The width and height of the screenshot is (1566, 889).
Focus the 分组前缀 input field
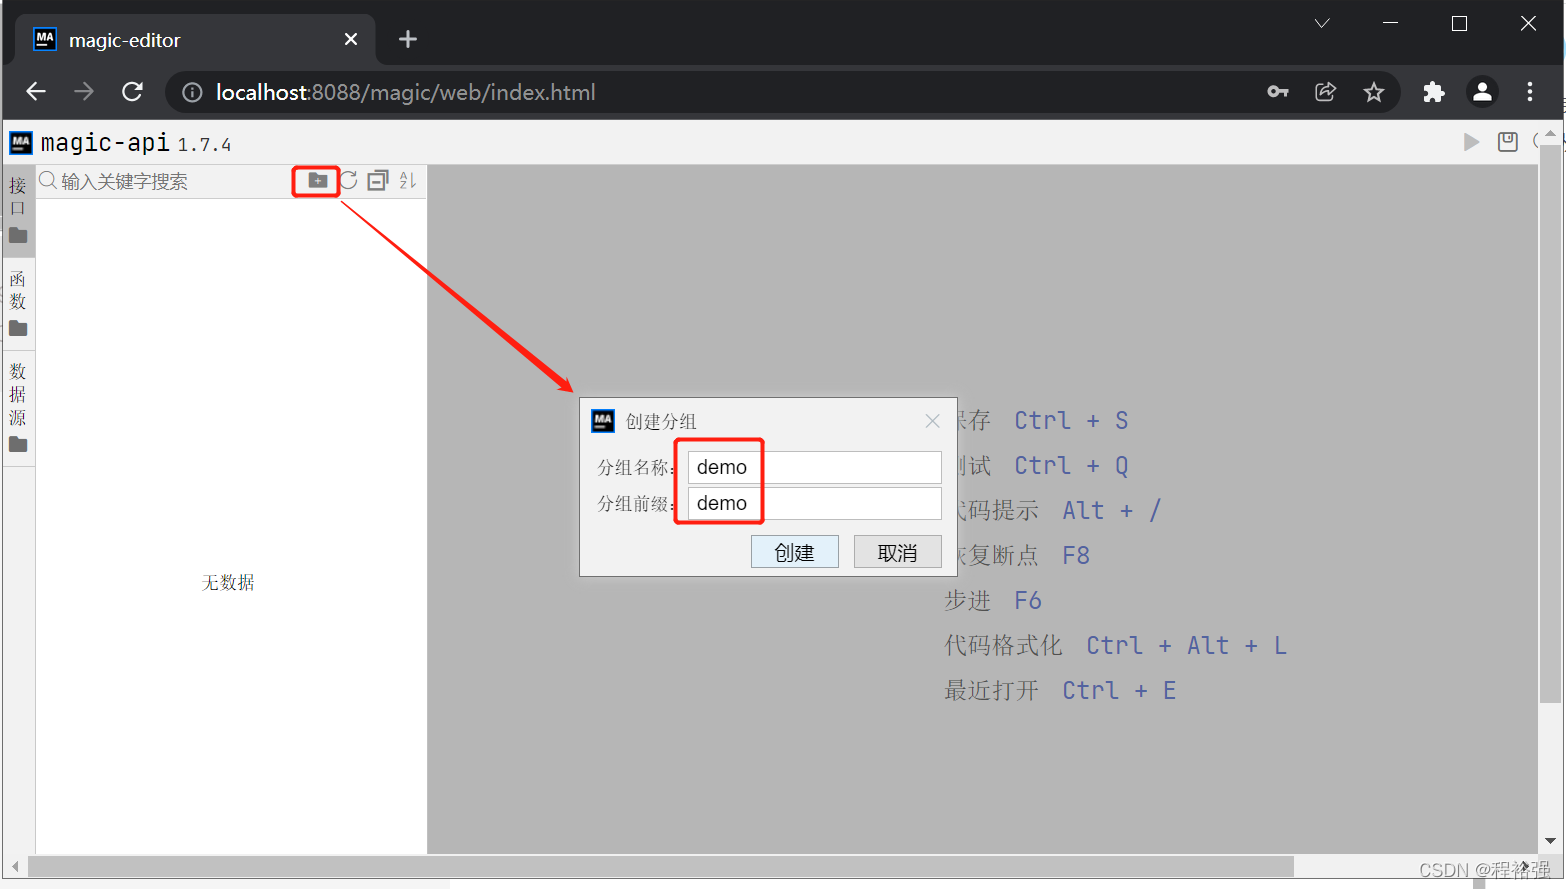pyautogui.click(x=814, y=503)
